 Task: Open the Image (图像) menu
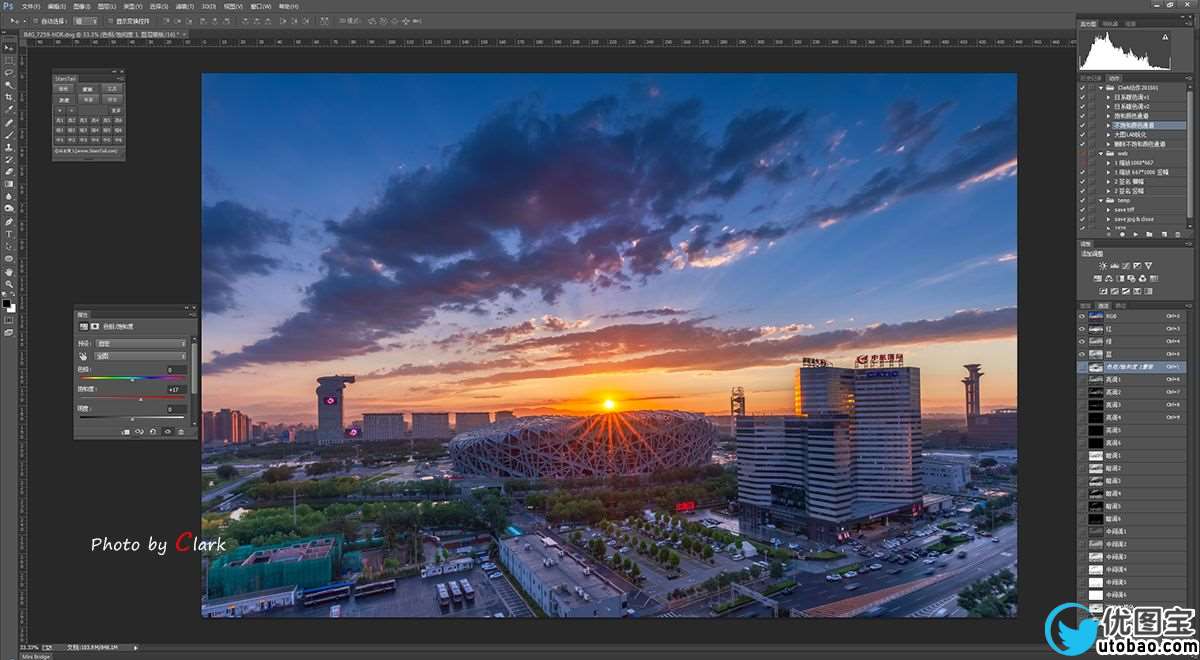83,5
